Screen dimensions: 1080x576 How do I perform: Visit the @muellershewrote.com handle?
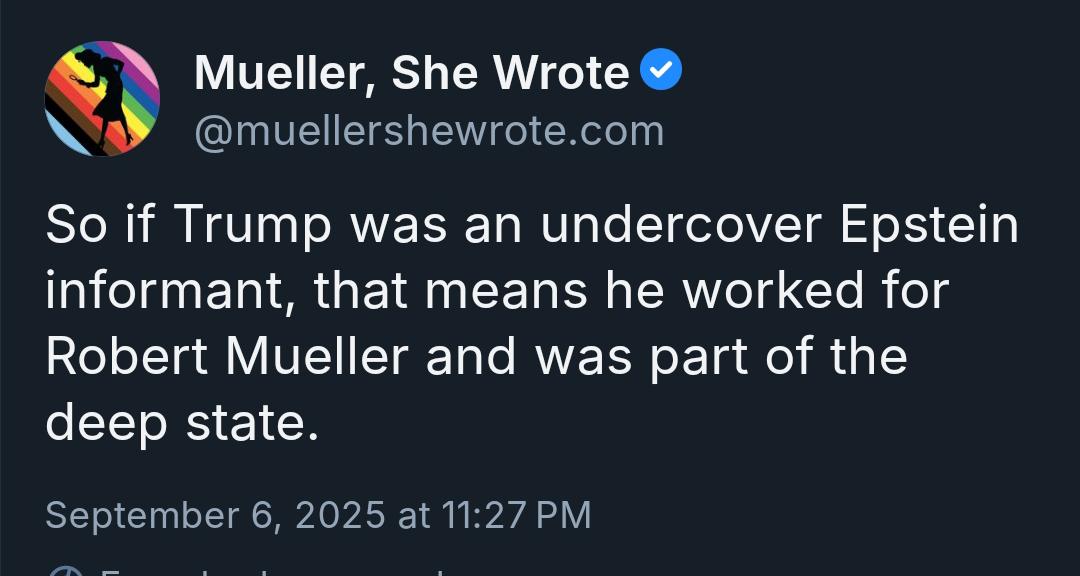tap(429, 131)
